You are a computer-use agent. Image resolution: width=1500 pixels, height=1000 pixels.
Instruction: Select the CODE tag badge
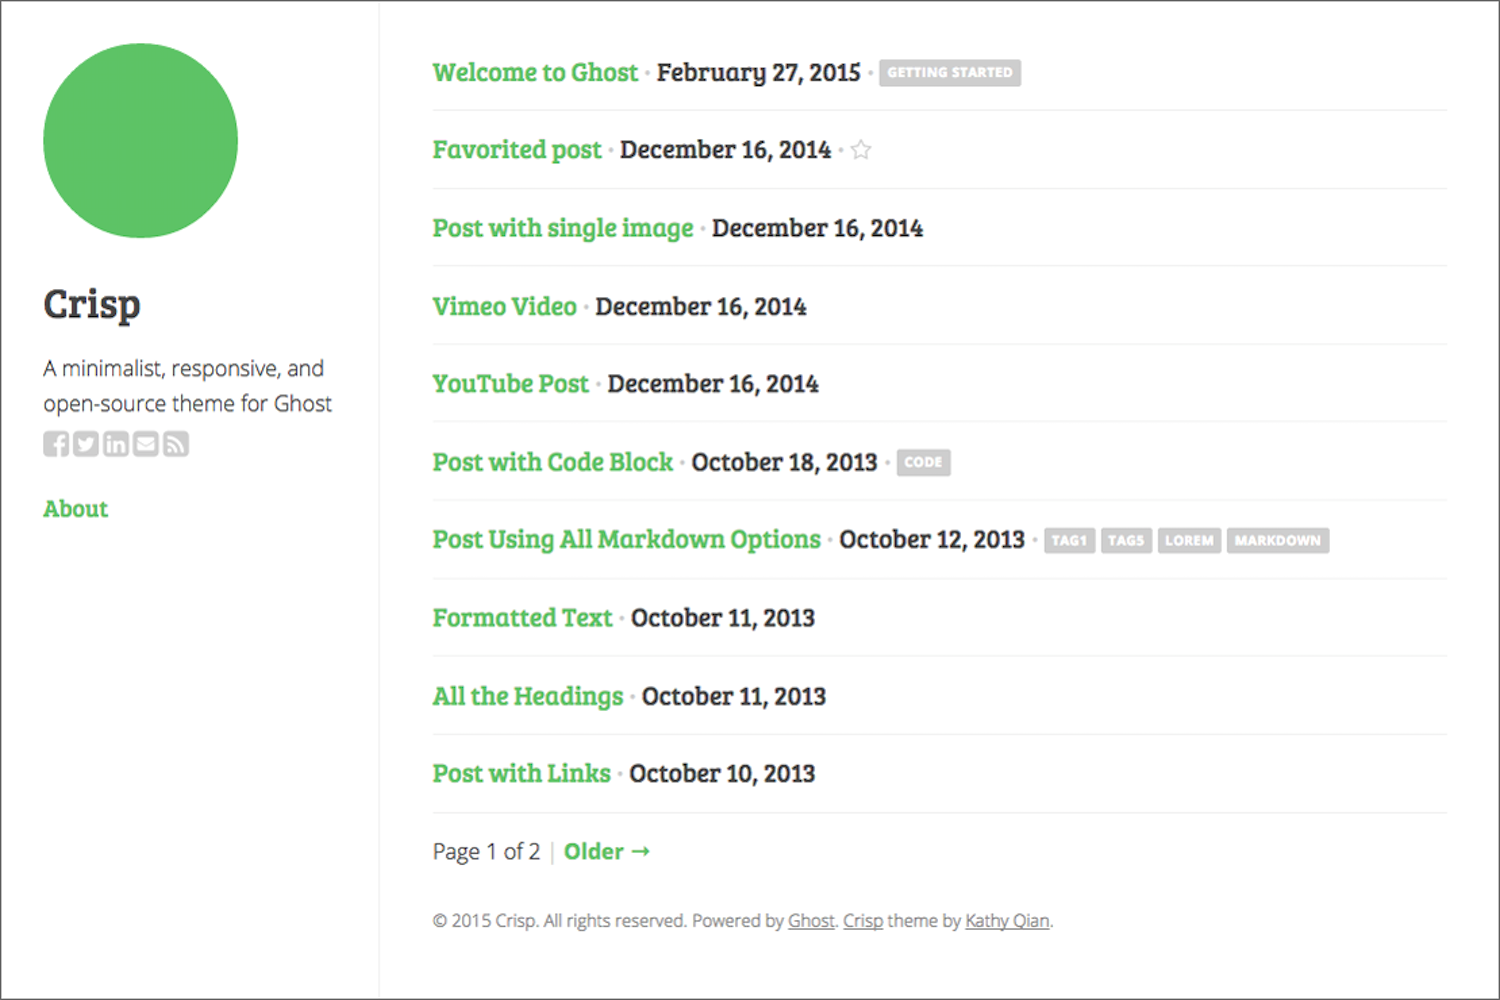point(923,463)
